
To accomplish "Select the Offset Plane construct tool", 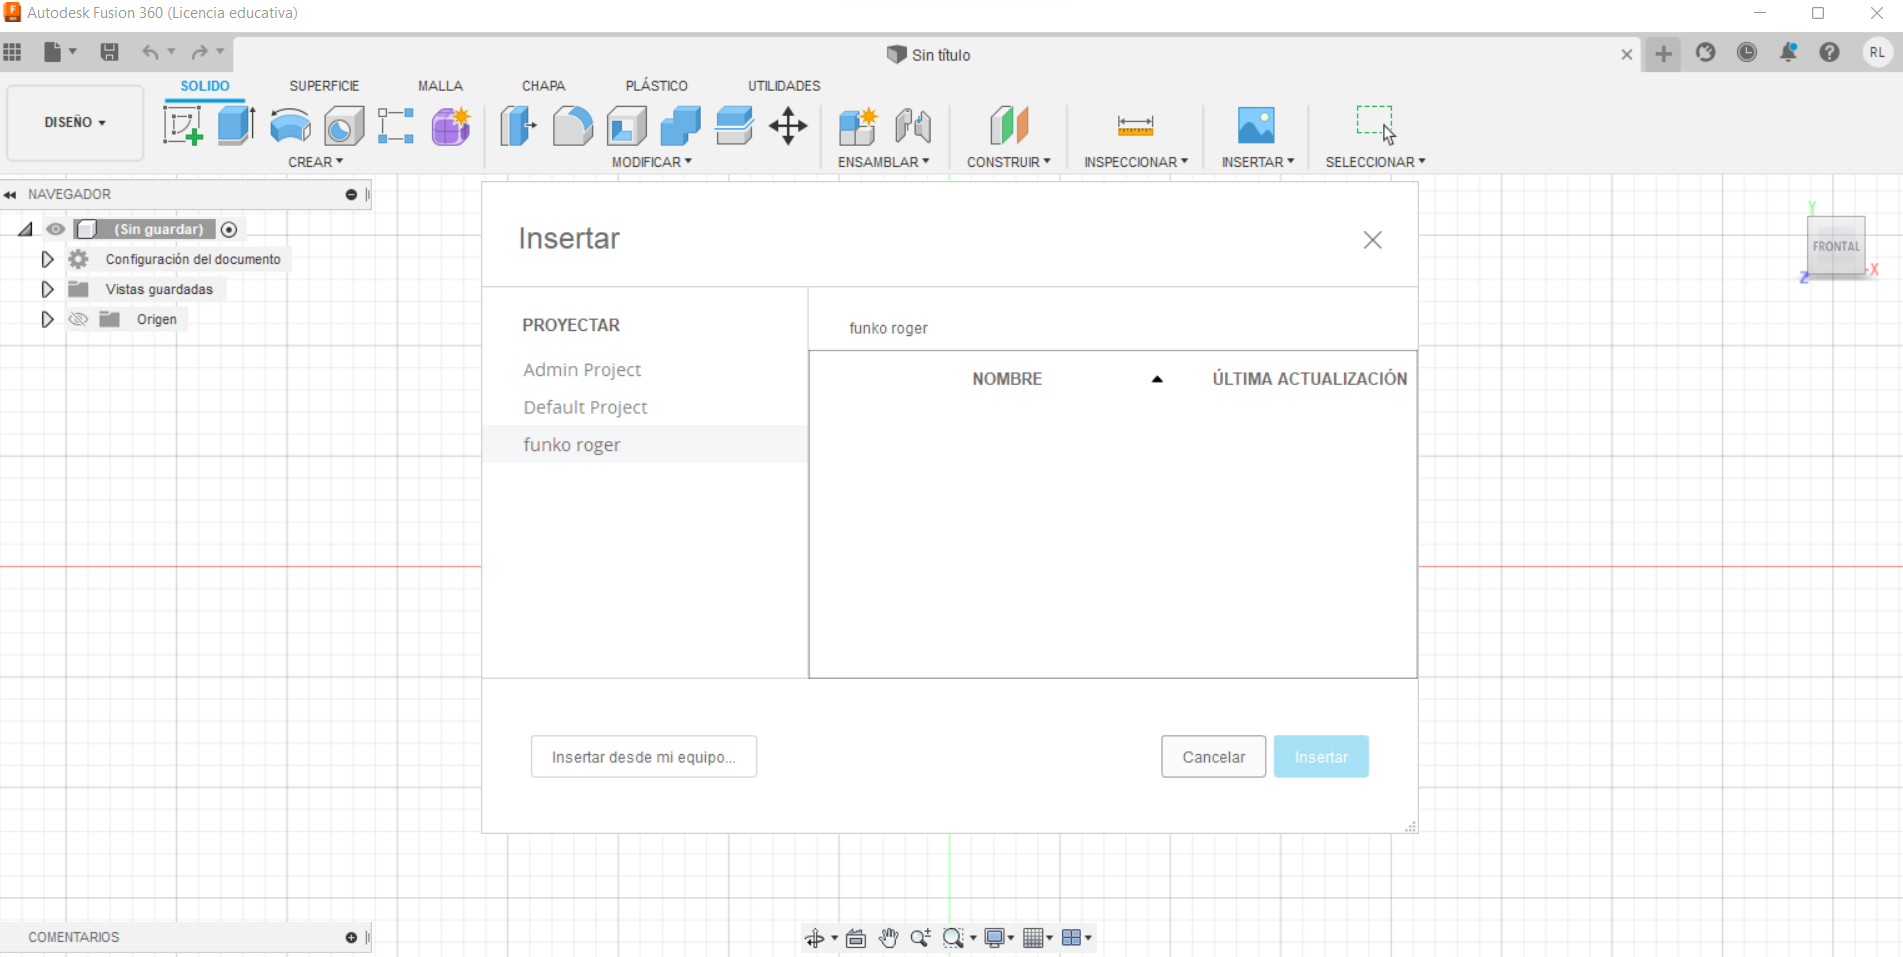I will [1009, 126].
